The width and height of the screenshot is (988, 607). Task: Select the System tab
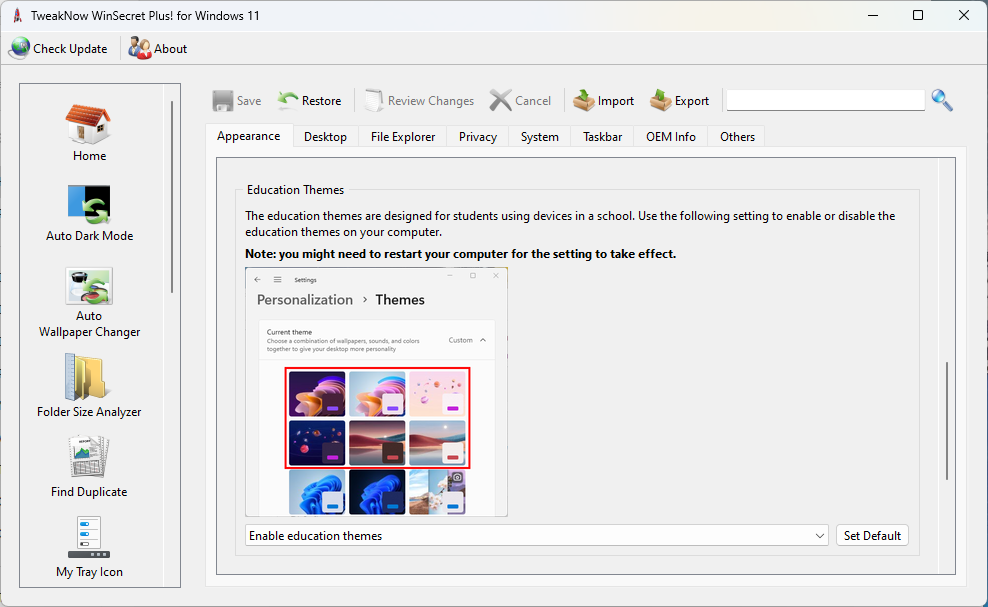(539, 137)
